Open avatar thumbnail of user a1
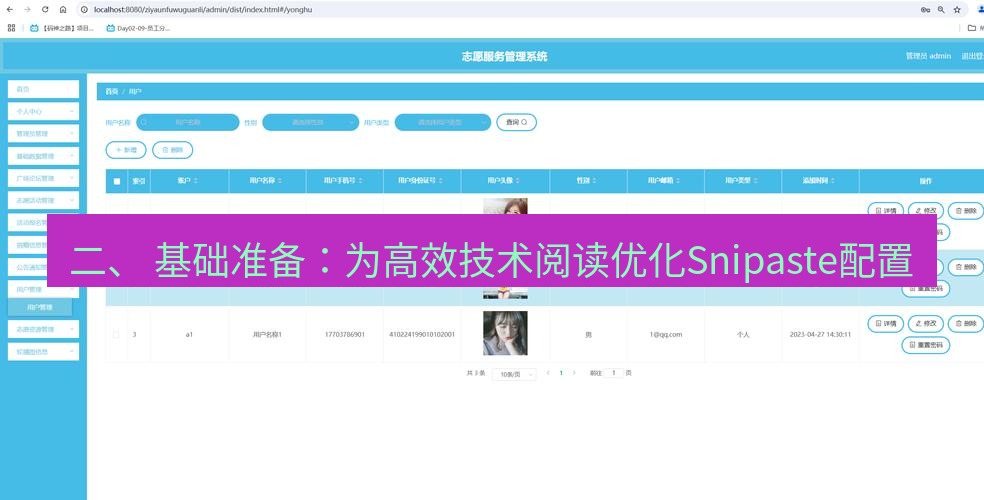Screen dimensions: 984x500 click(505, 333)
